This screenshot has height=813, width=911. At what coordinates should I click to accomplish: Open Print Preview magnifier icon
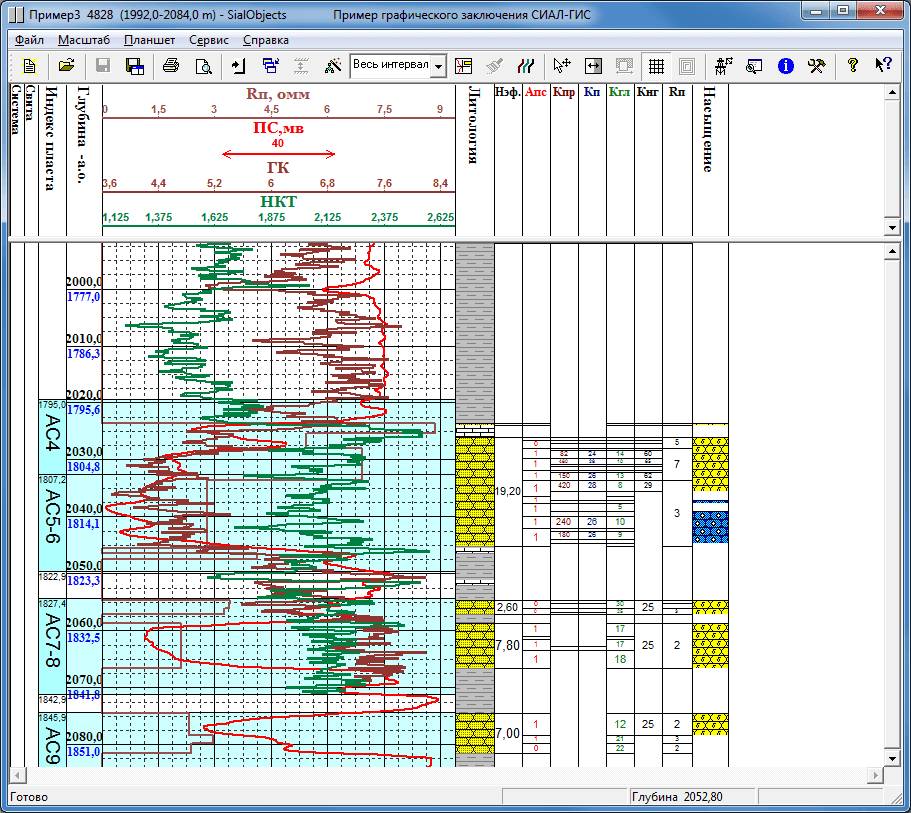coord(203,66)
